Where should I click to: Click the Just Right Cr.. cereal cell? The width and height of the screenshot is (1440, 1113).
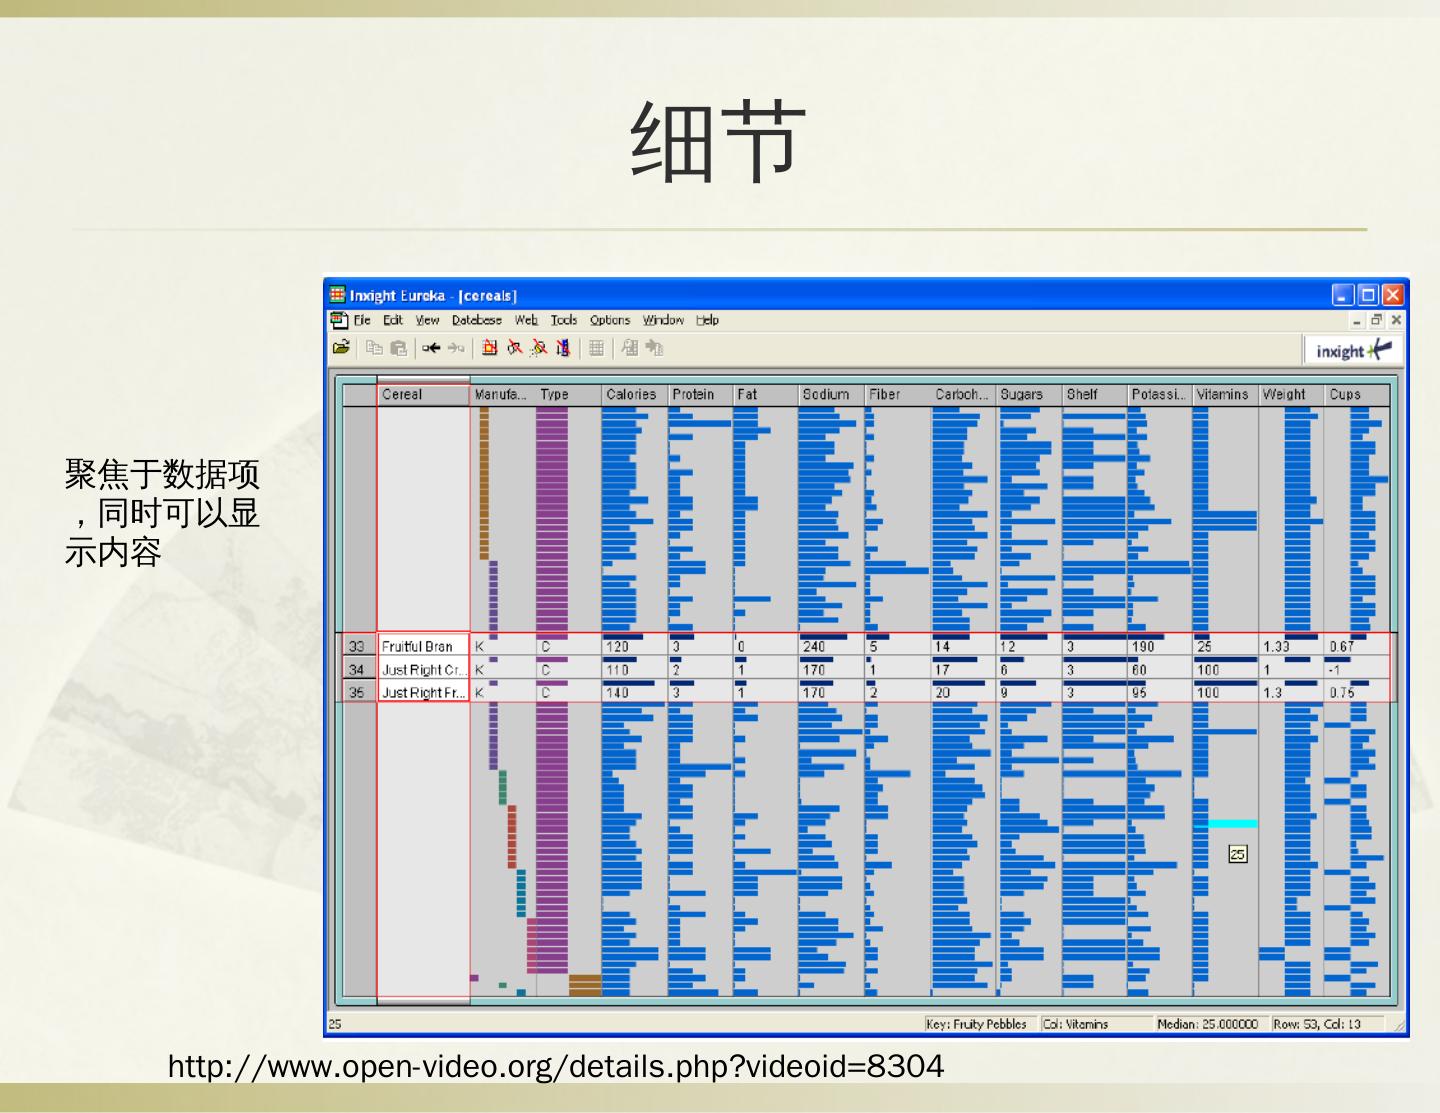(423, 669)
